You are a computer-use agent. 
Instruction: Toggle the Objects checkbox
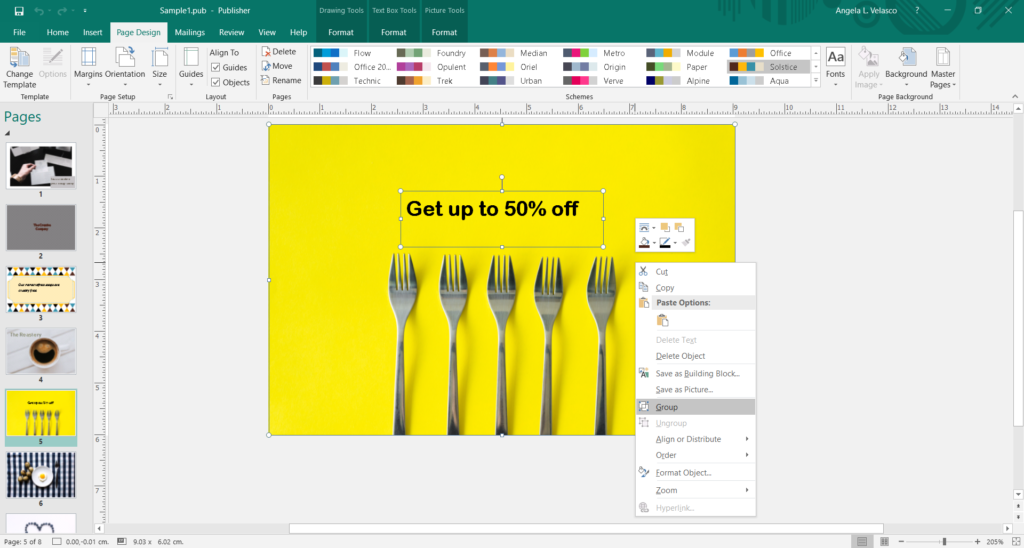click(215, 82)
